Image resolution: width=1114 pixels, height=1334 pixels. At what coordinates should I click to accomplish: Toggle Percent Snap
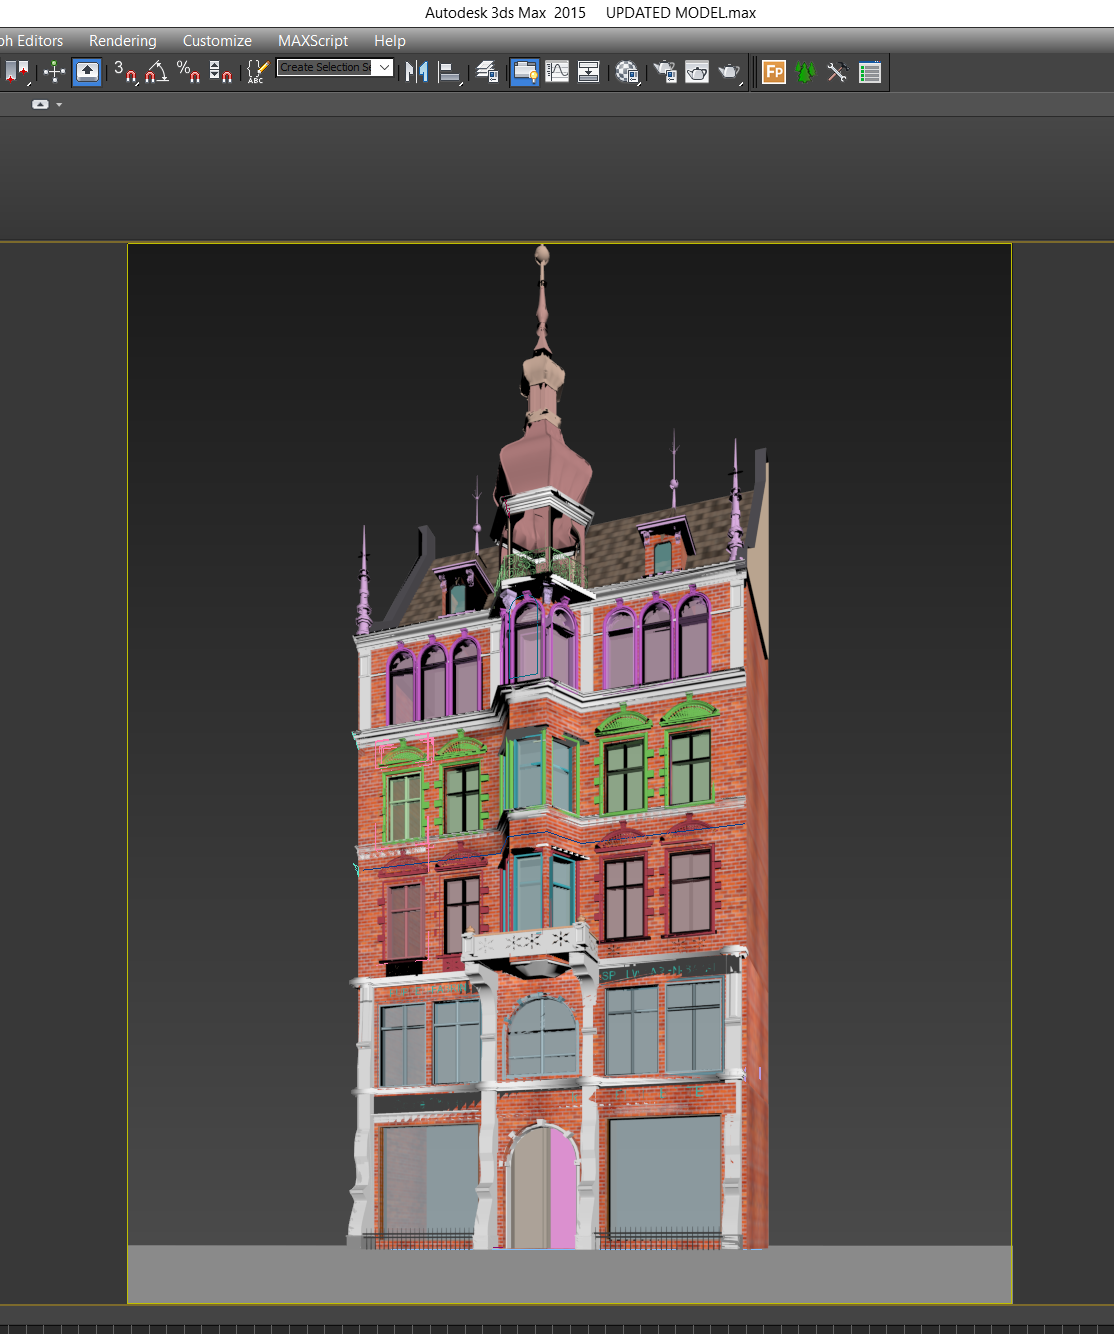coord(188,72)
